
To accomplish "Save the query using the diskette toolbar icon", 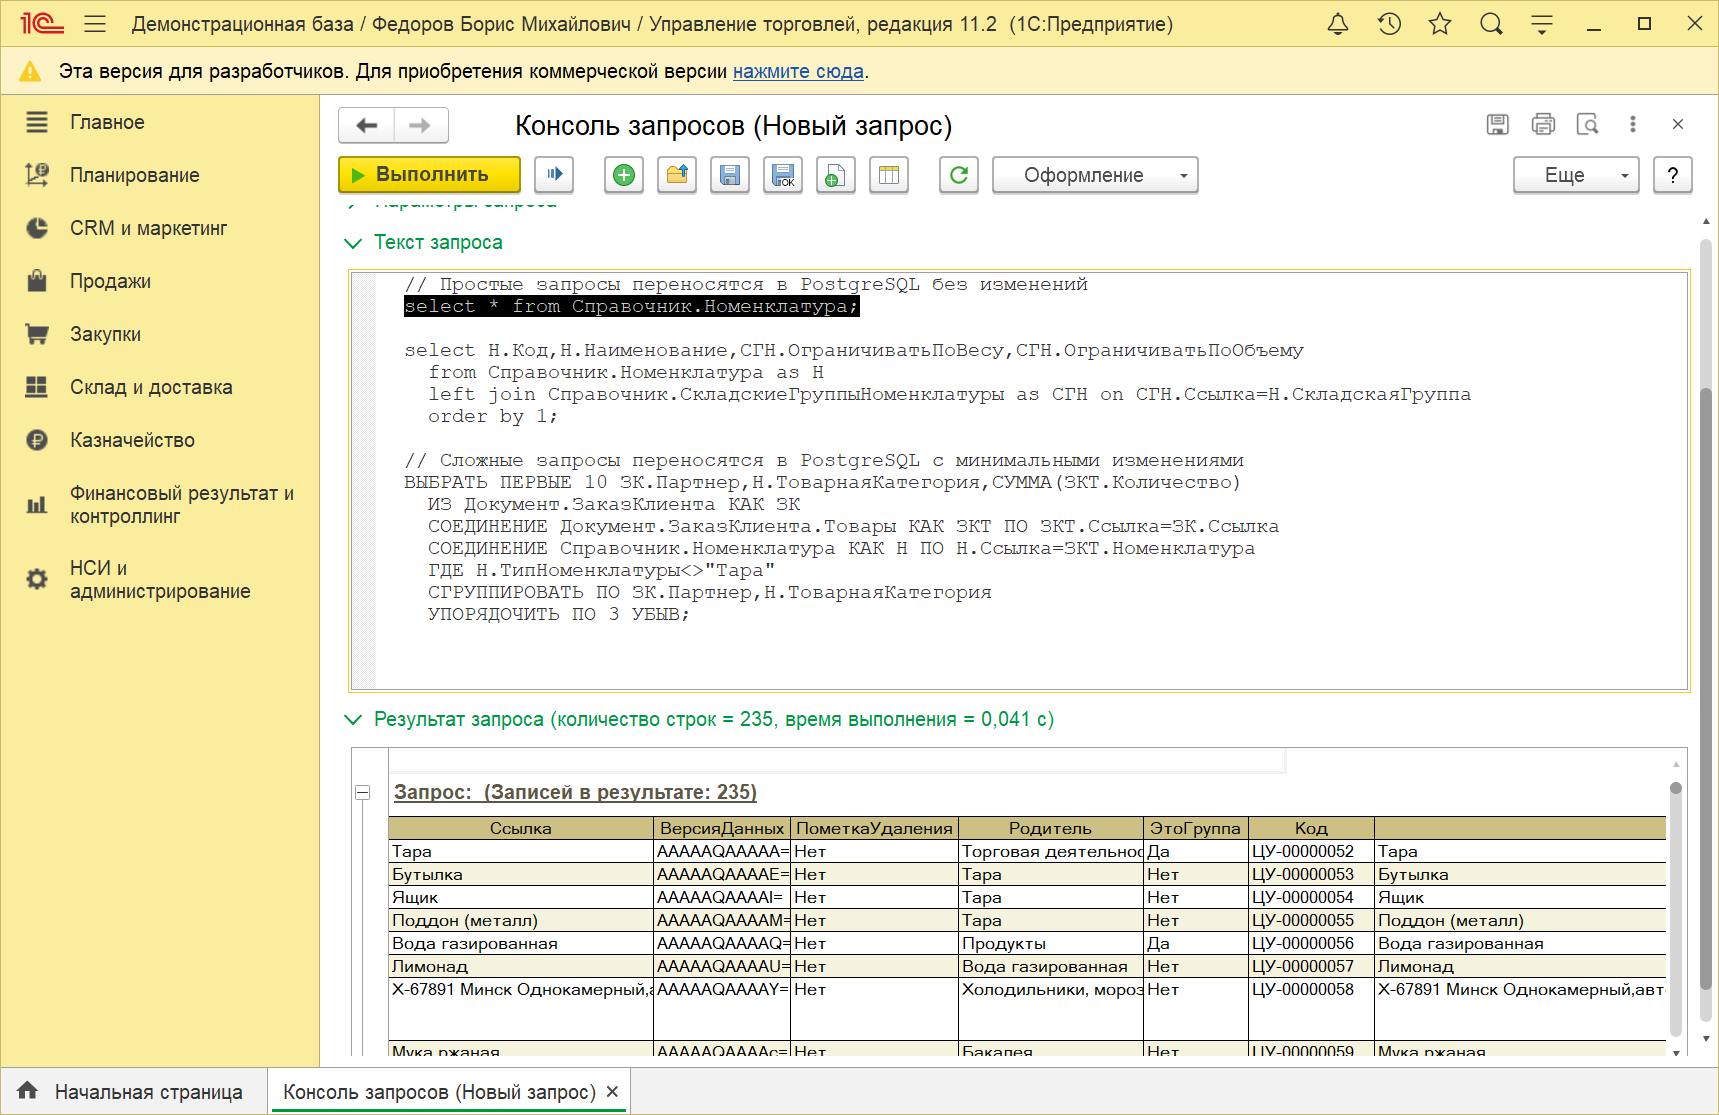I will click(x=729, y=175).
